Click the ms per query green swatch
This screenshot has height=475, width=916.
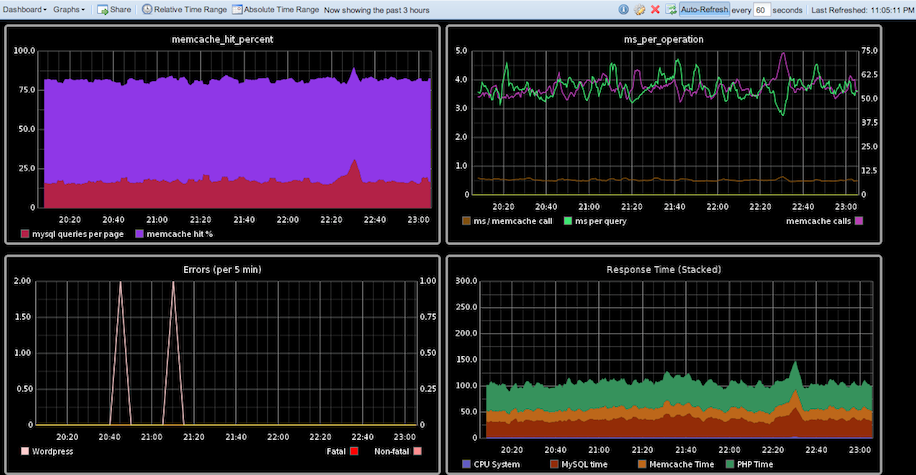[568, 221]
